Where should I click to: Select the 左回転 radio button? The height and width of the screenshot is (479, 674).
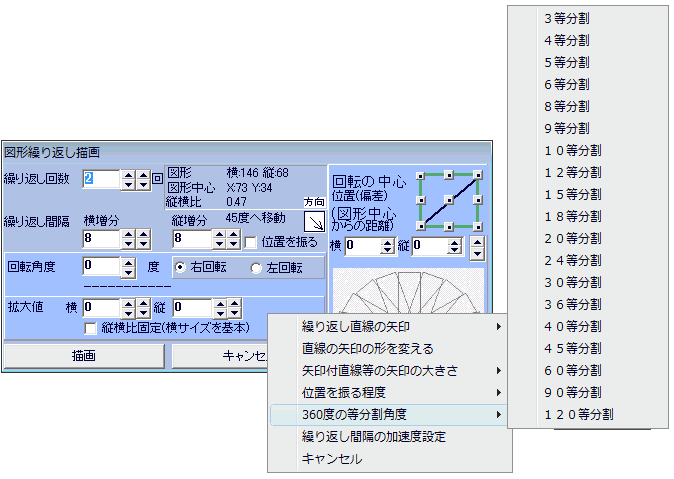(x=256, y=267)
